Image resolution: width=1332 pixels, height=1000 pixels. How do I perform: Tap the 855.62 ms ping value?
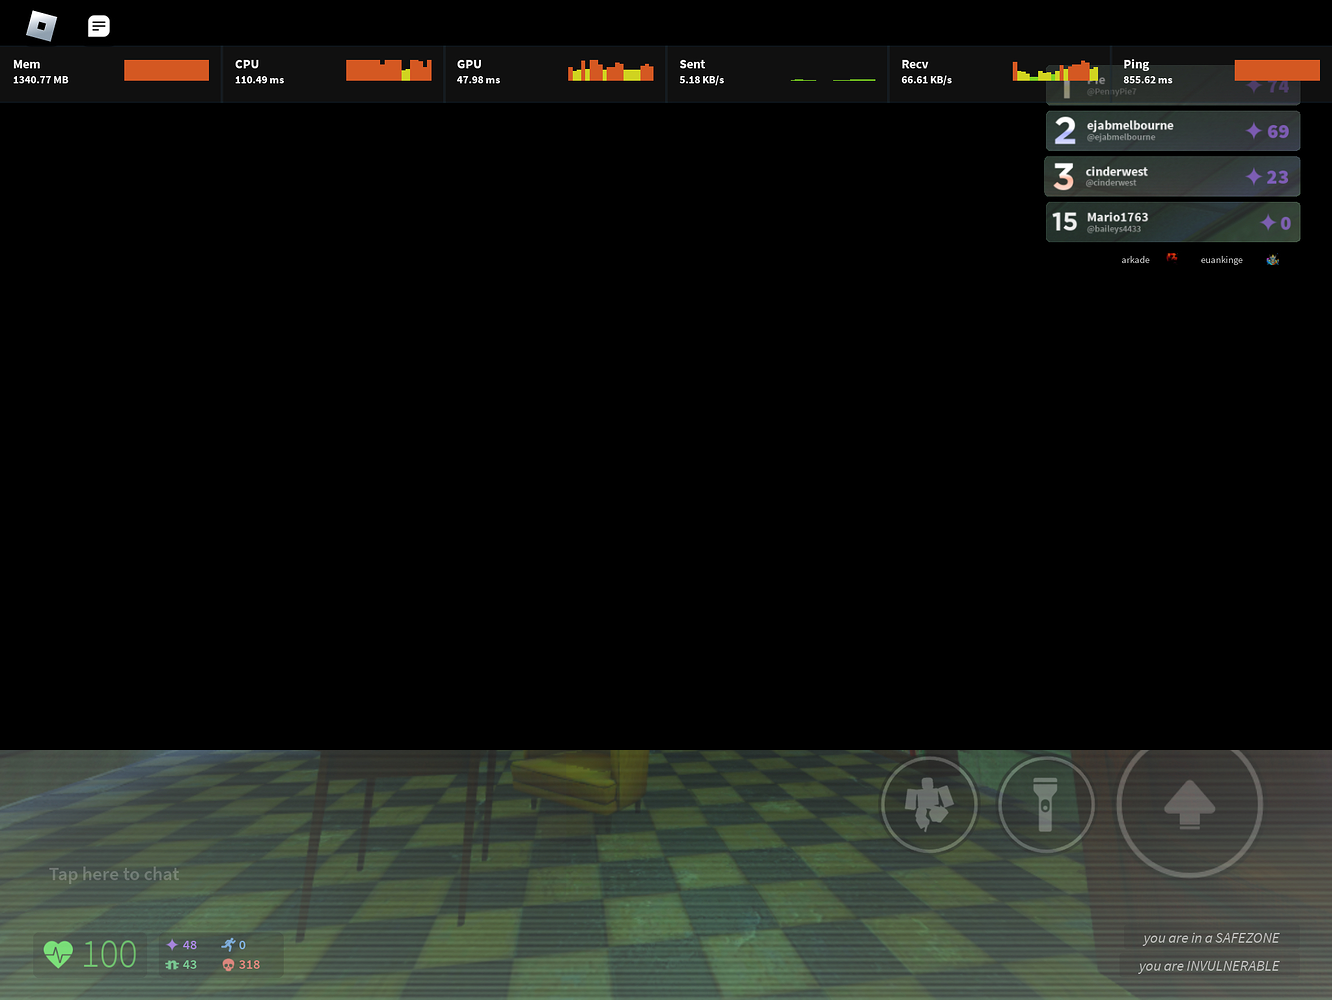coord(1148,80)
